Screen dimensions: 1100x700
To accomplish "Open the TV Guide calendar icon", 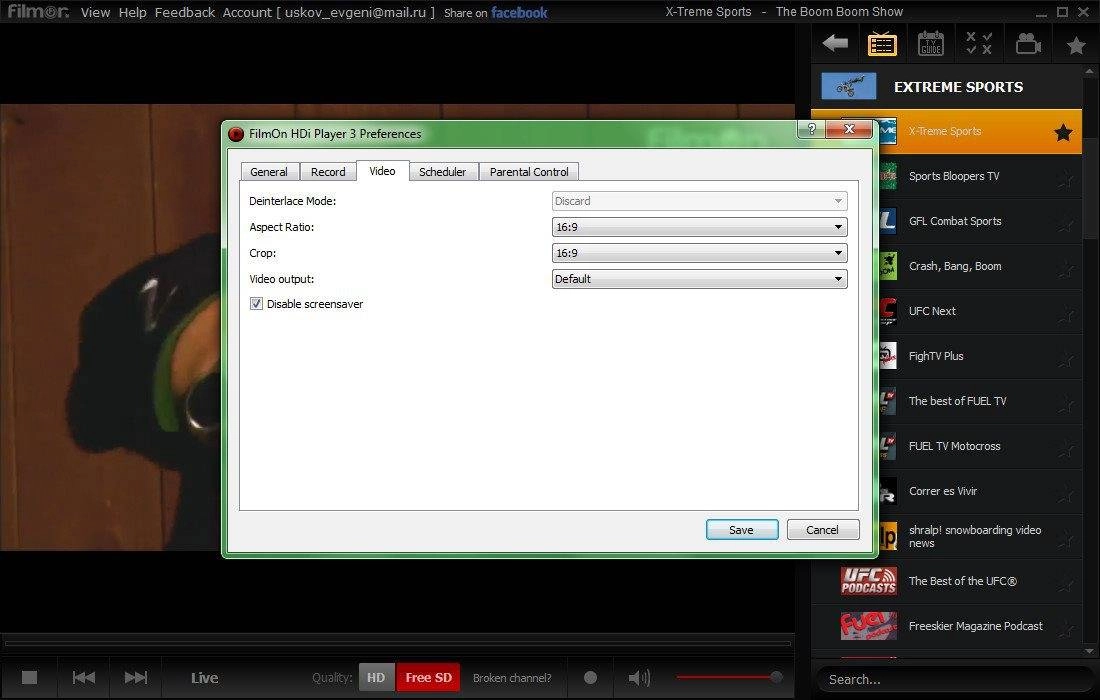I will (x=930, y=43).
